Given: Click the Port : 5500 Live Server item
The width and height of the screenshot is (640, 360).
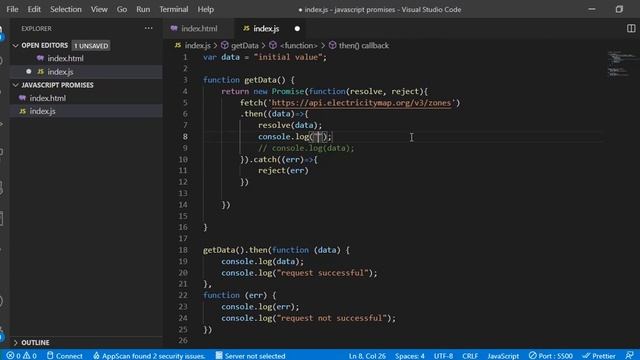Looking at the screenshot, I should coord(551,356).
